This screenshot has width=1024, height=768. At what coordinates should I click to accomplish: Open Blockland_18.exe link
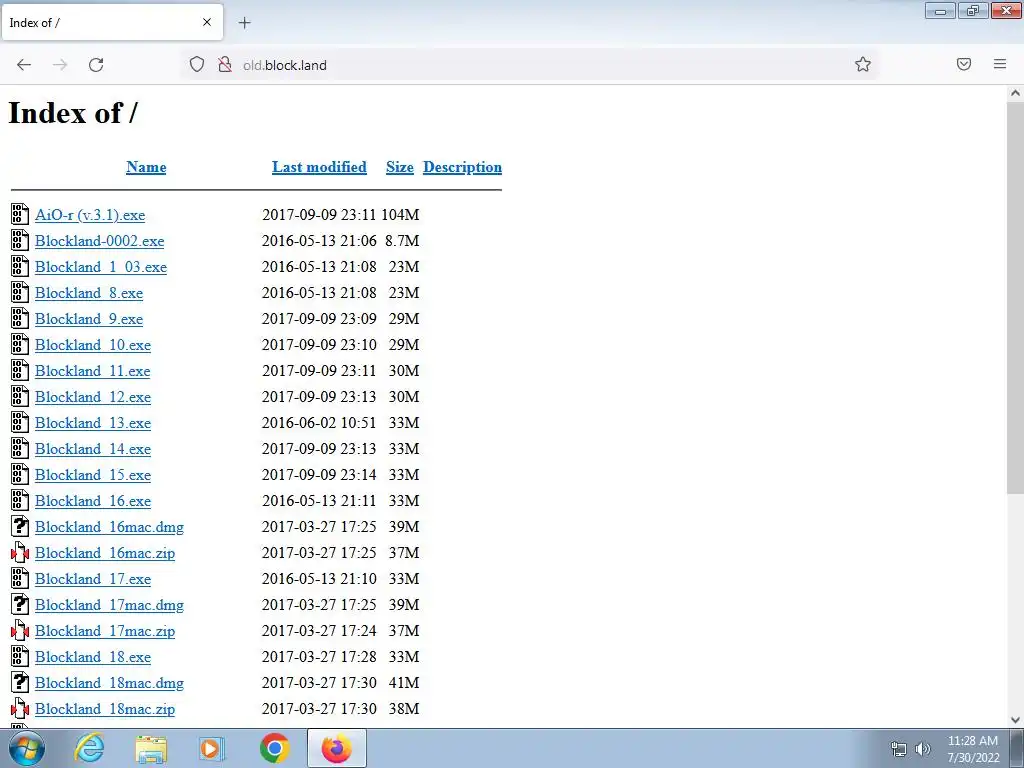coord(93,657)
